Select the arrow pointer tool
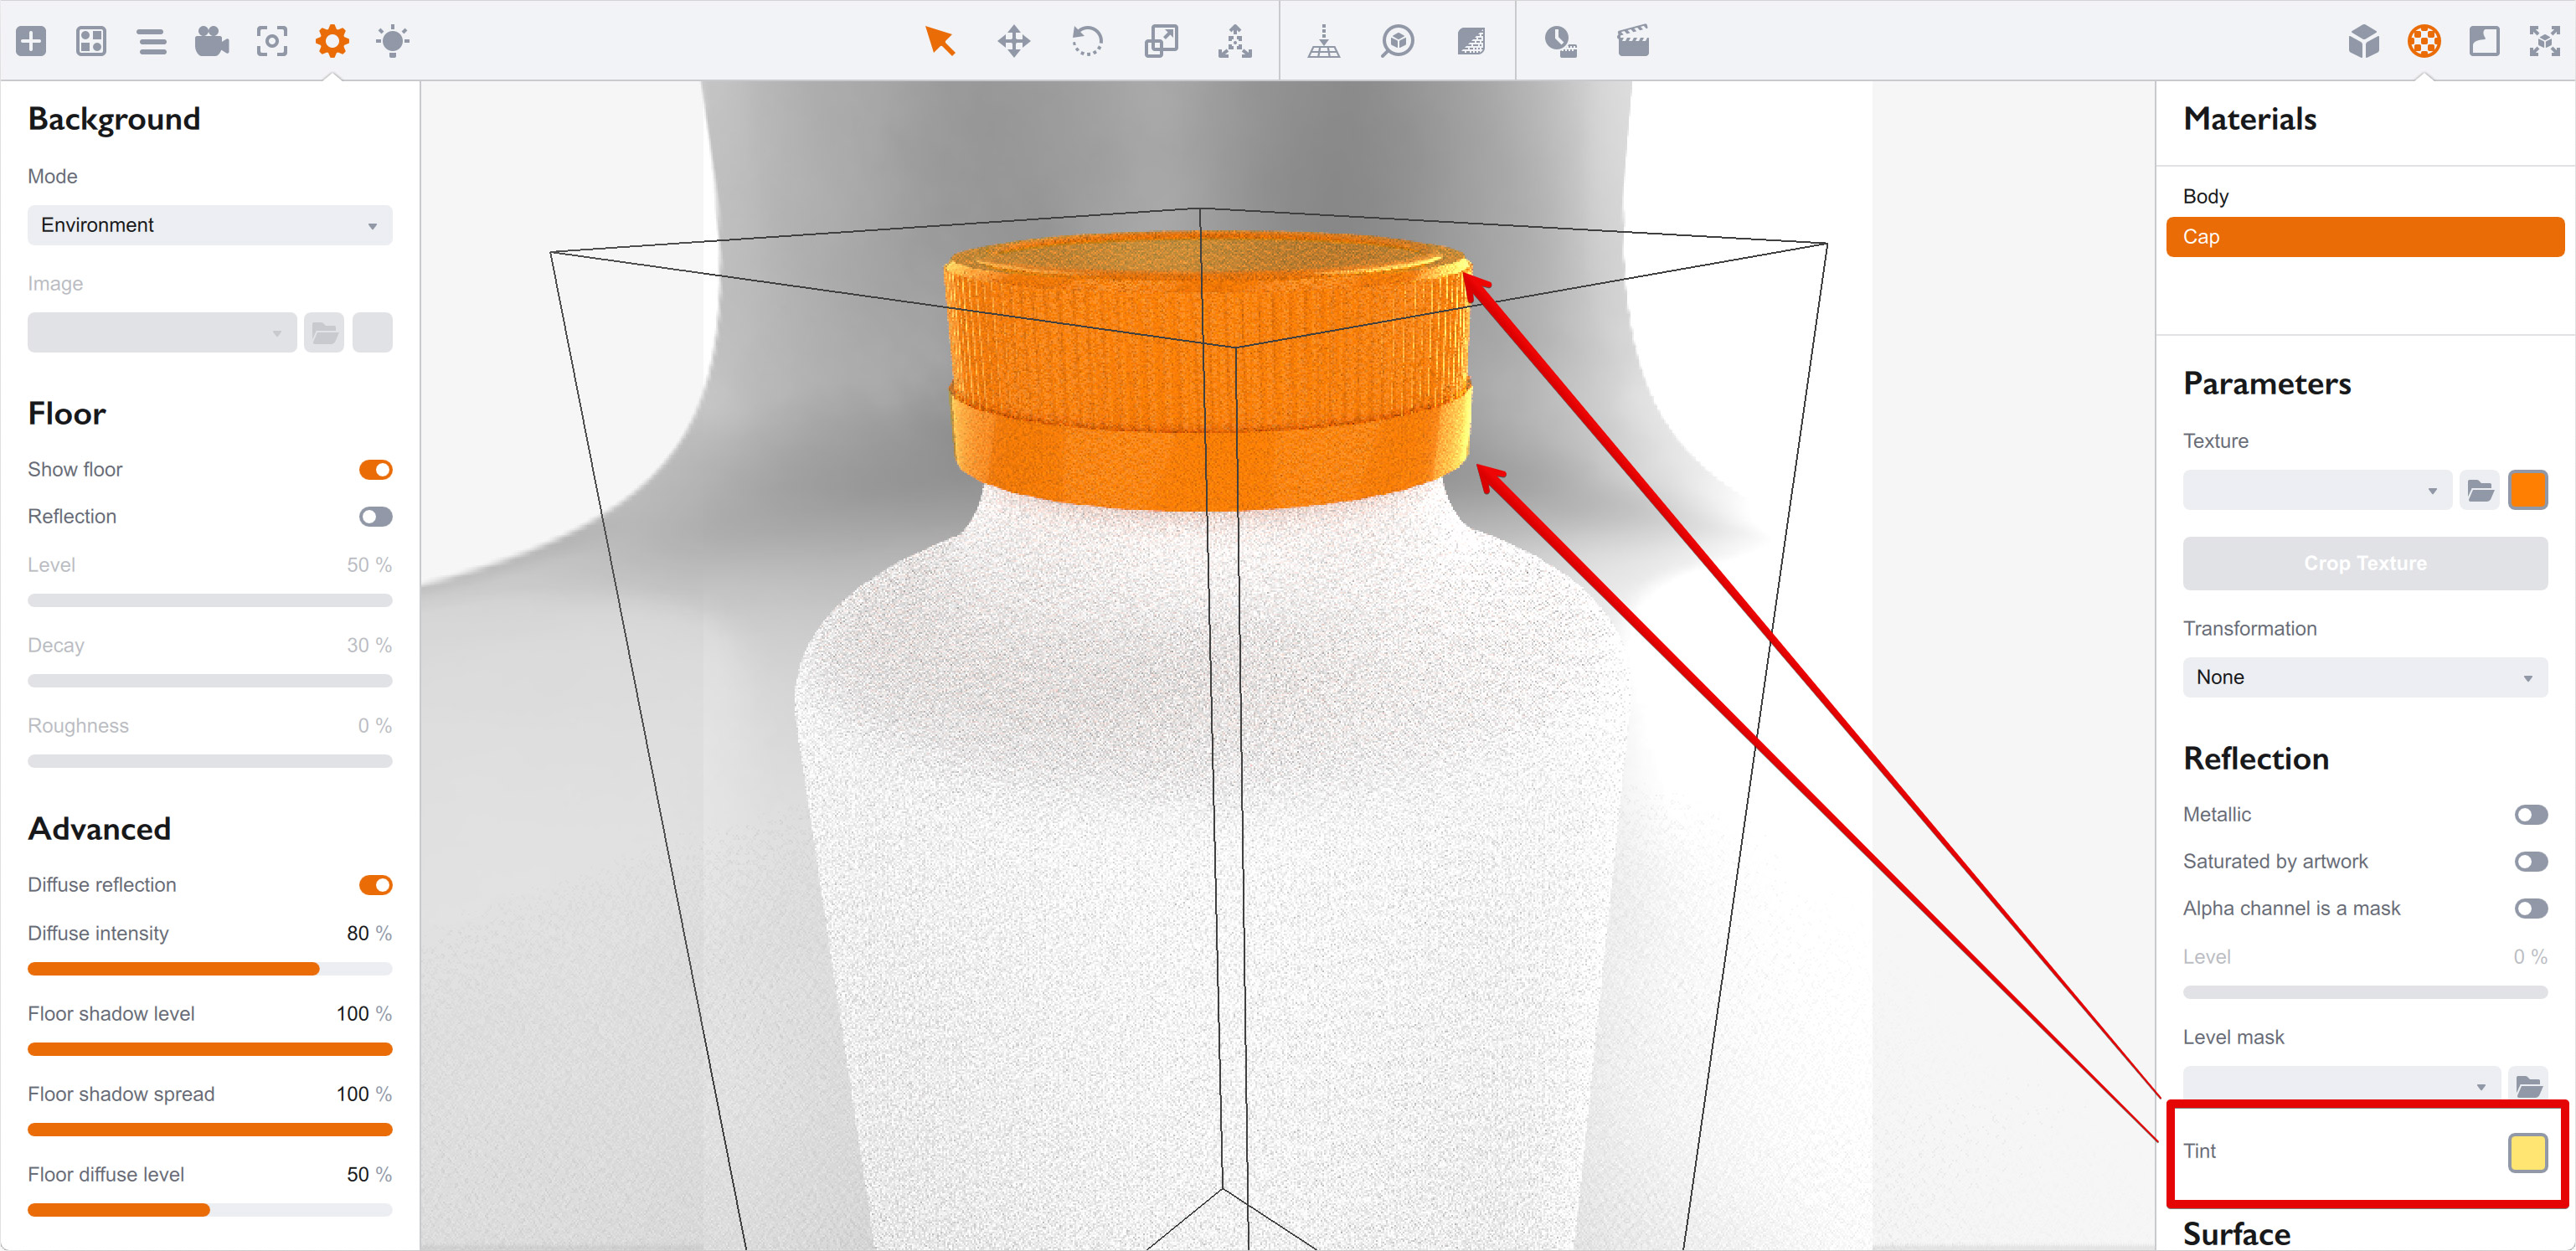The width and height of the screenshot is (2576, 1251). pos(939,41)
